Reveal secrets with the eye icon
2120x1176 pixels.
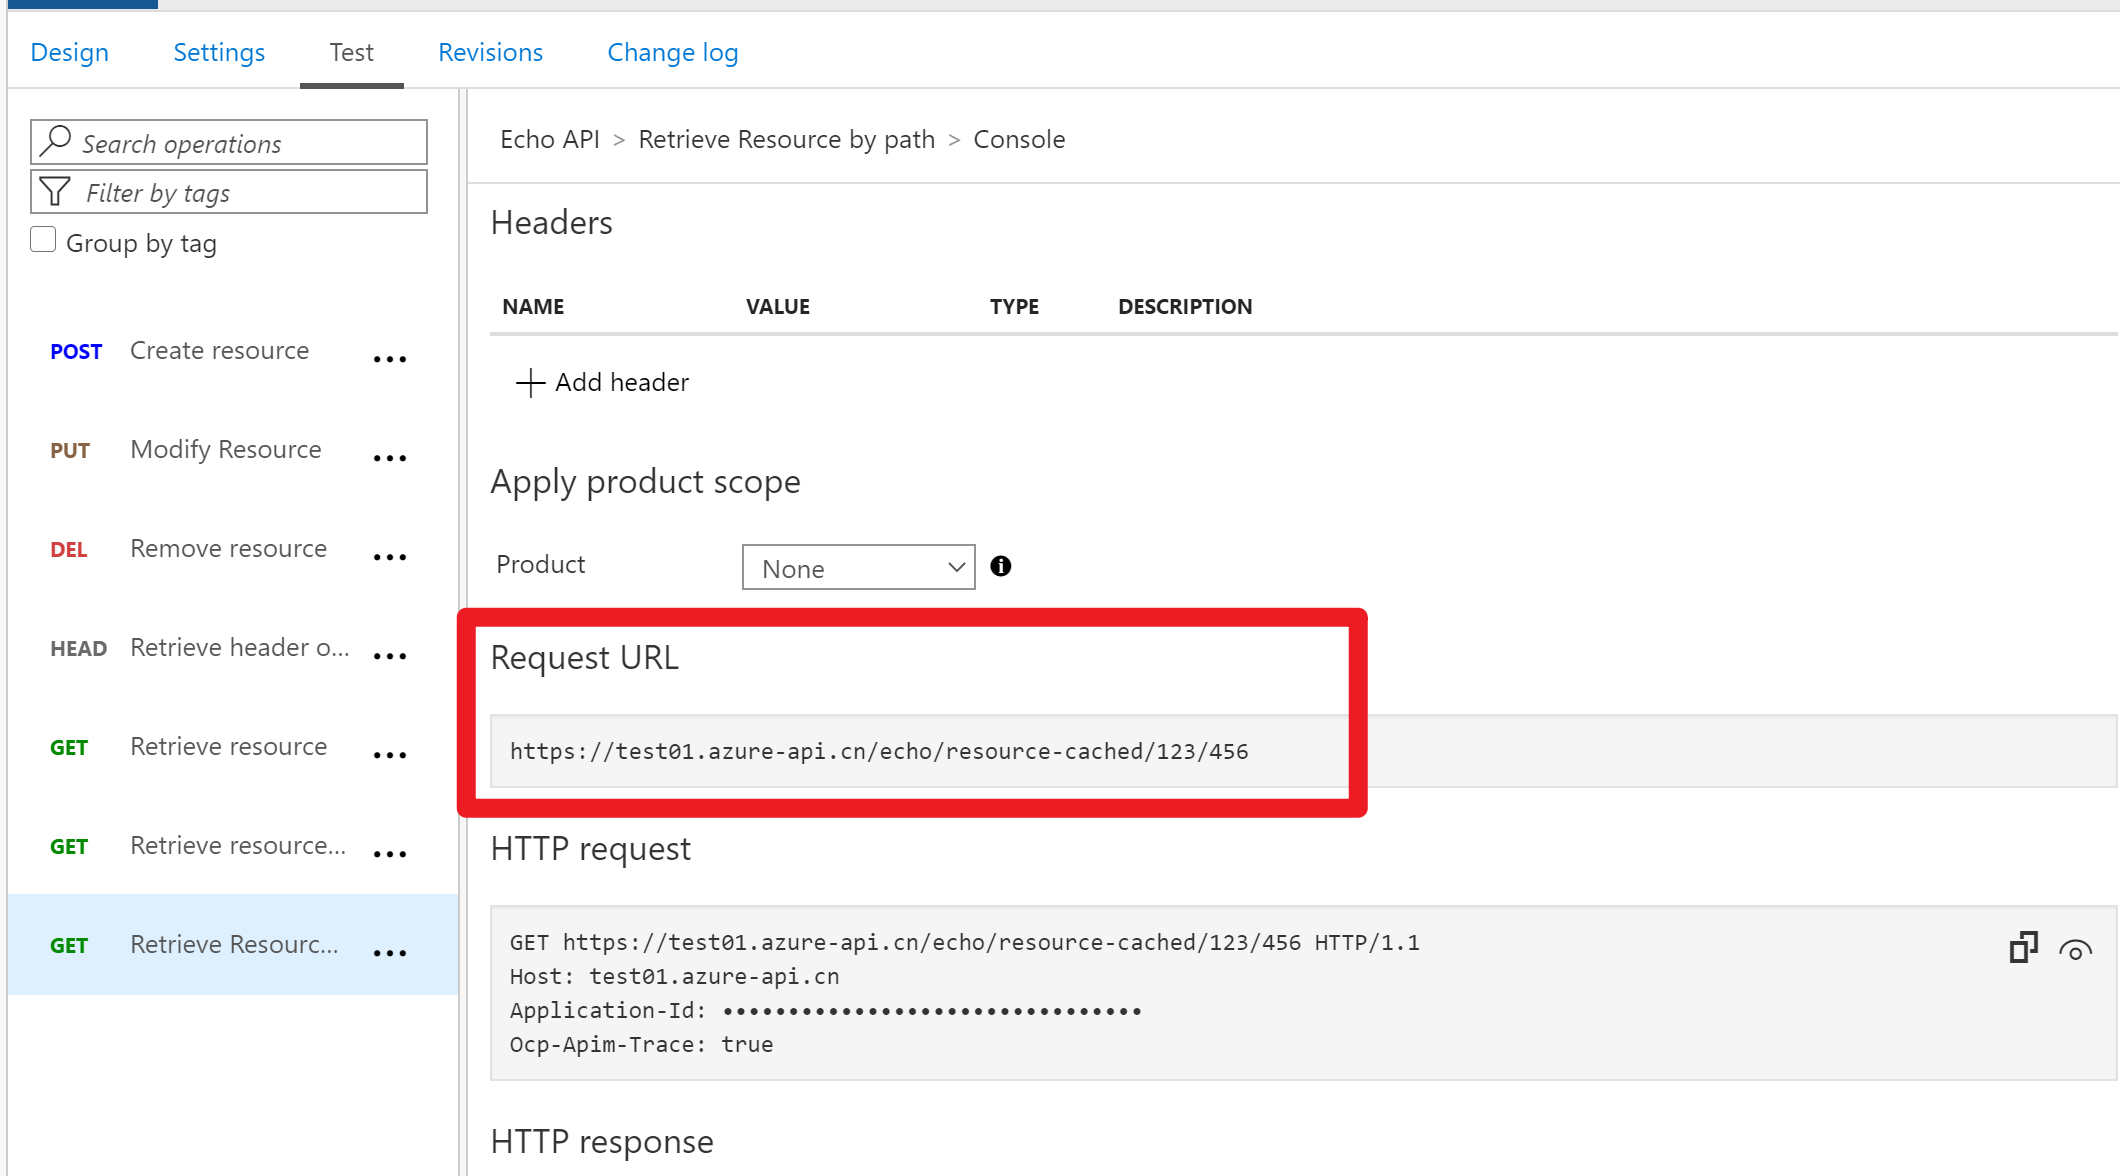tap(2075, 950)
